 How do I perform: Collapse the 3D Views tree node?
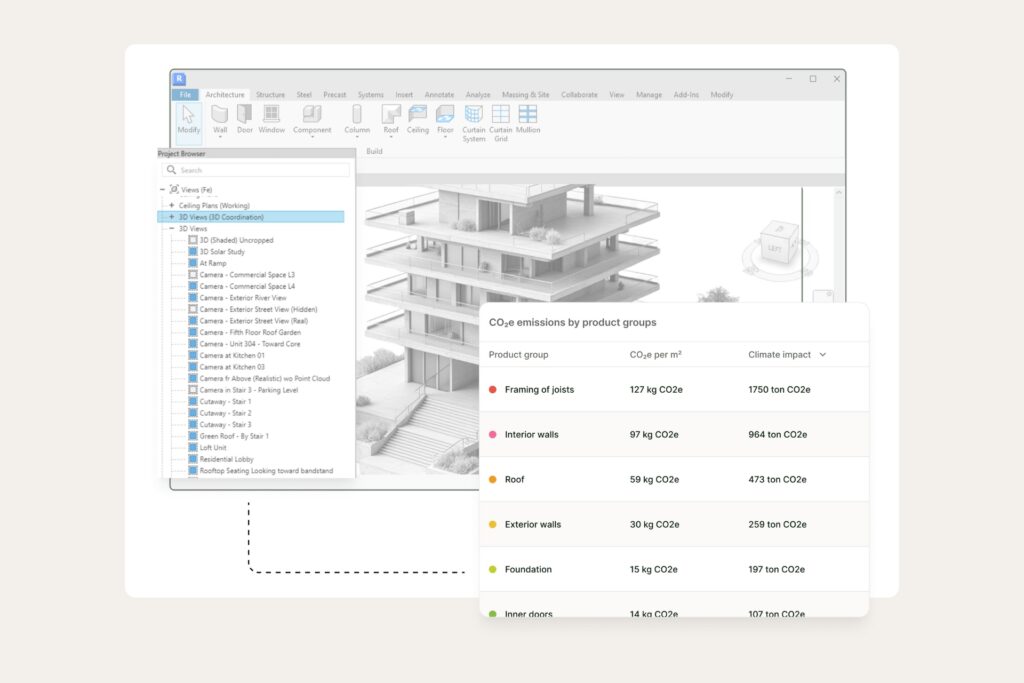[x=171, y=229]
